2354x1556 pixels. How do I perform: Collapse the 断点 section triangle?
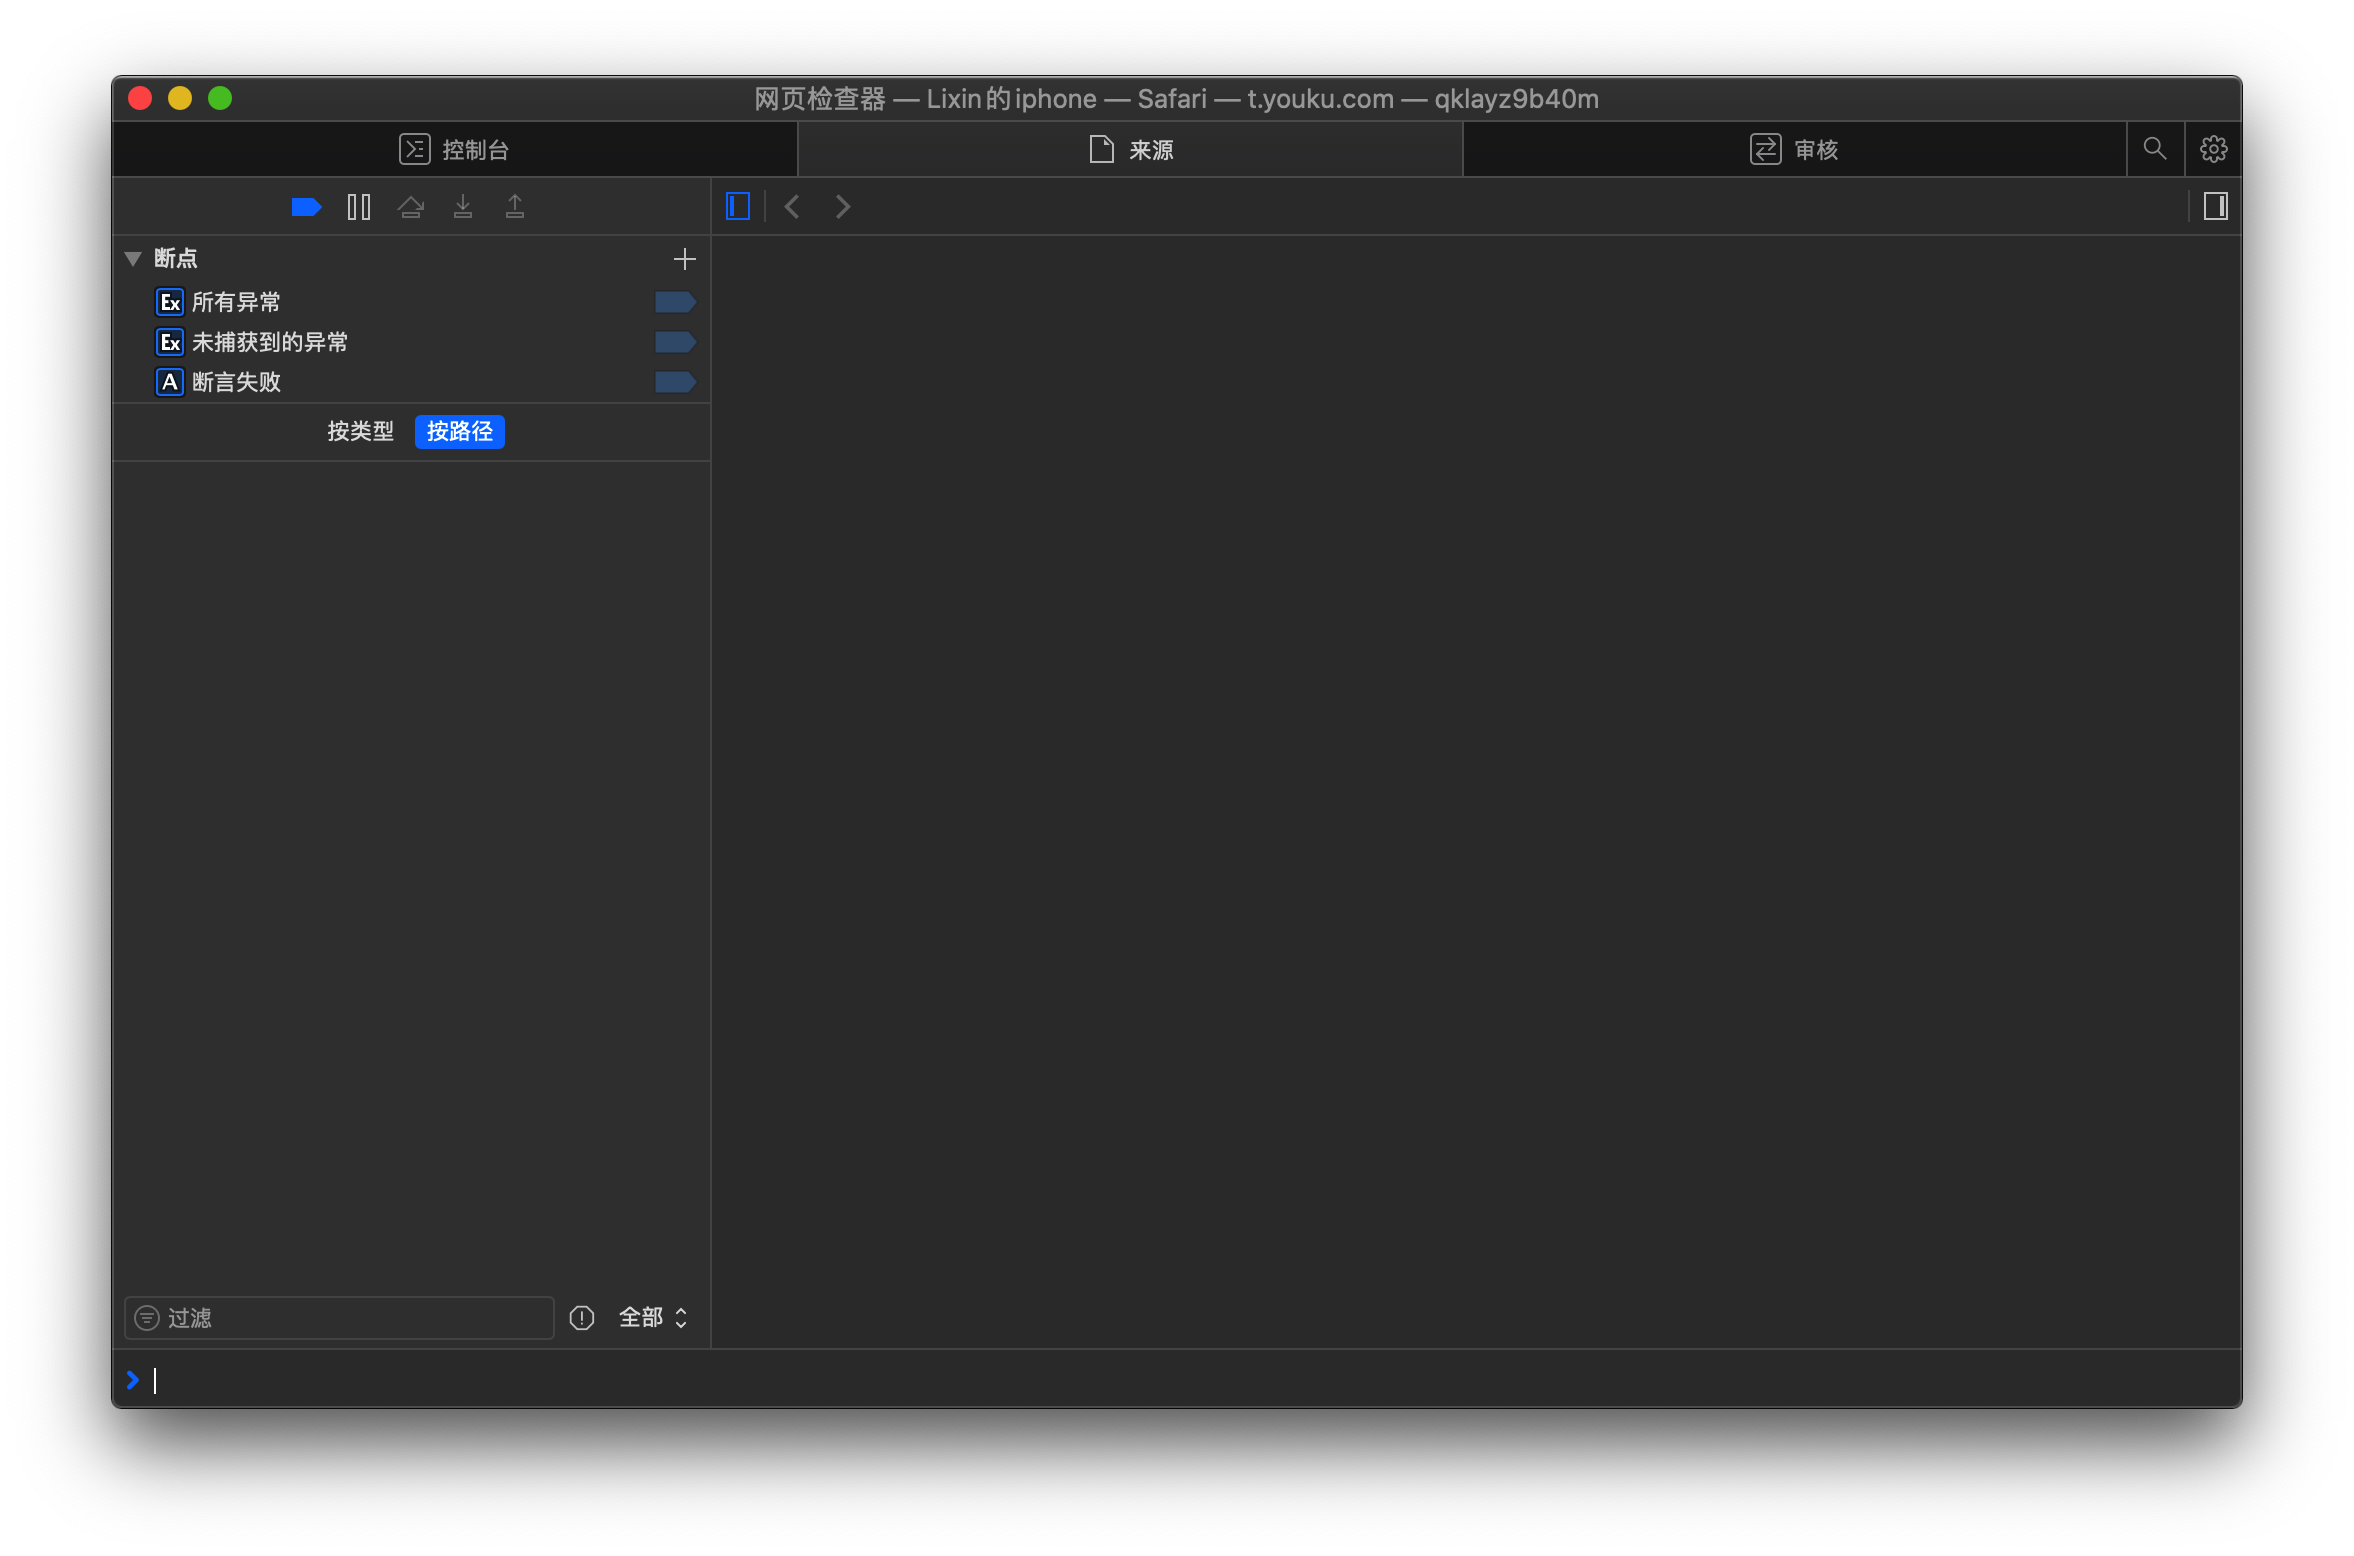tap(133, 259)
